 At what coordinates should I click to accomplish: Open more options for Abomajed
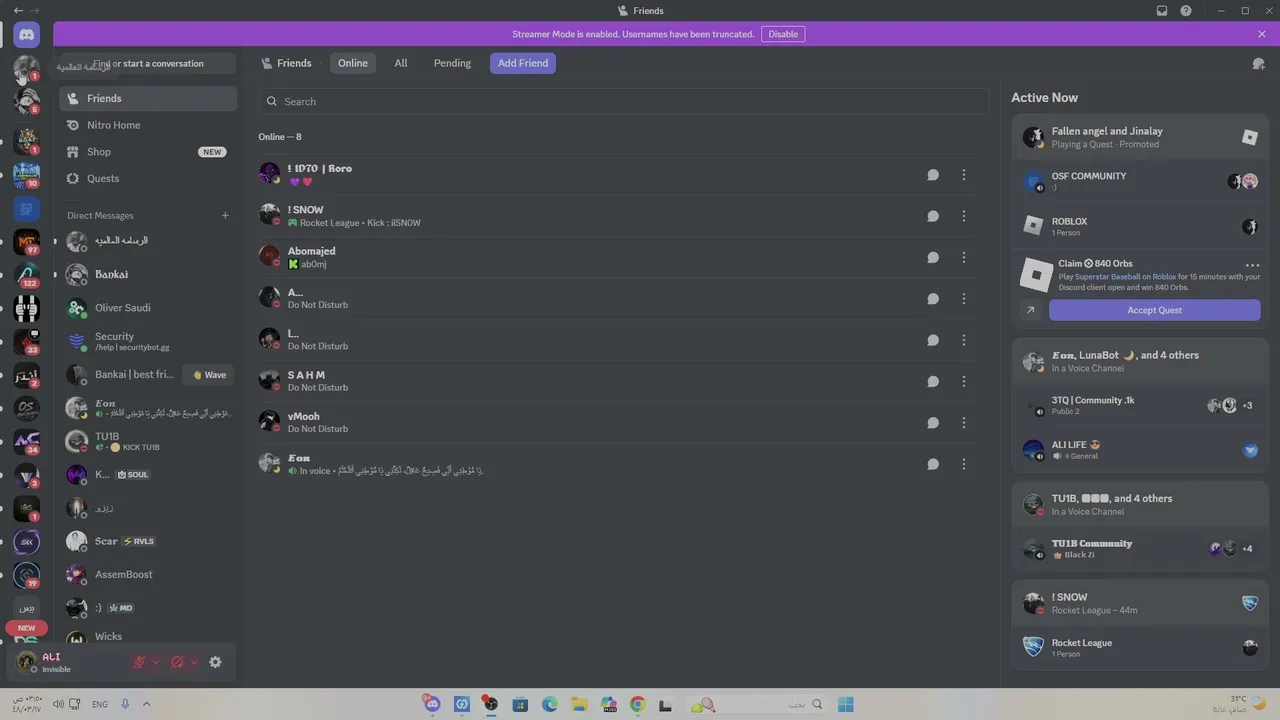pyautogui.click(x=964, y=257)
